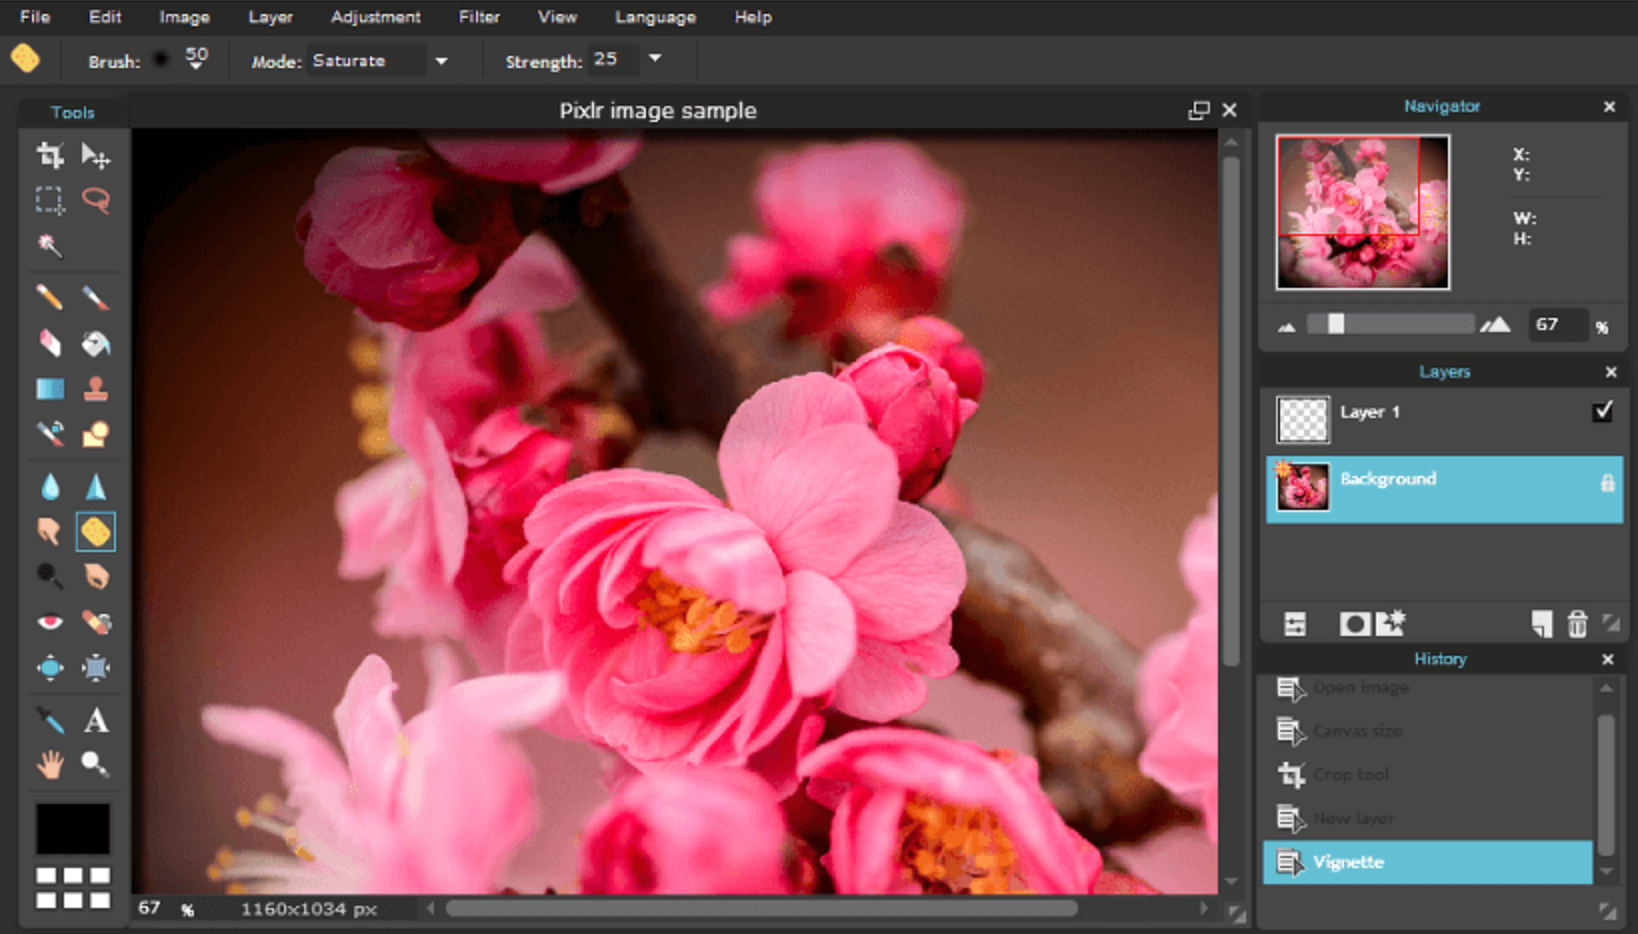Unlock the Background layer padlock
Image resolution: width=1638 pixels, height=934 pixels.
pos(1608,483)
